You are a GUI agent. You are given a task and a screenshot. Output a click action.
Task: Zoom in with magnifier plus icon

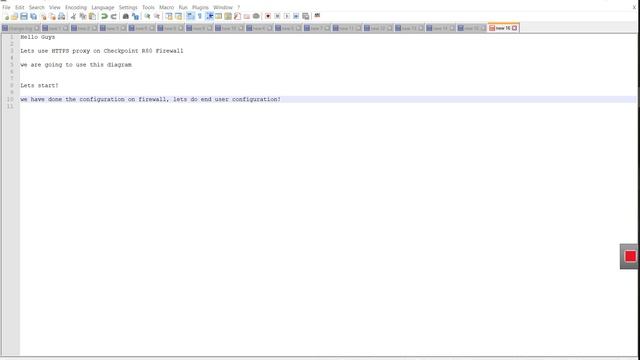tap(147, 16)
